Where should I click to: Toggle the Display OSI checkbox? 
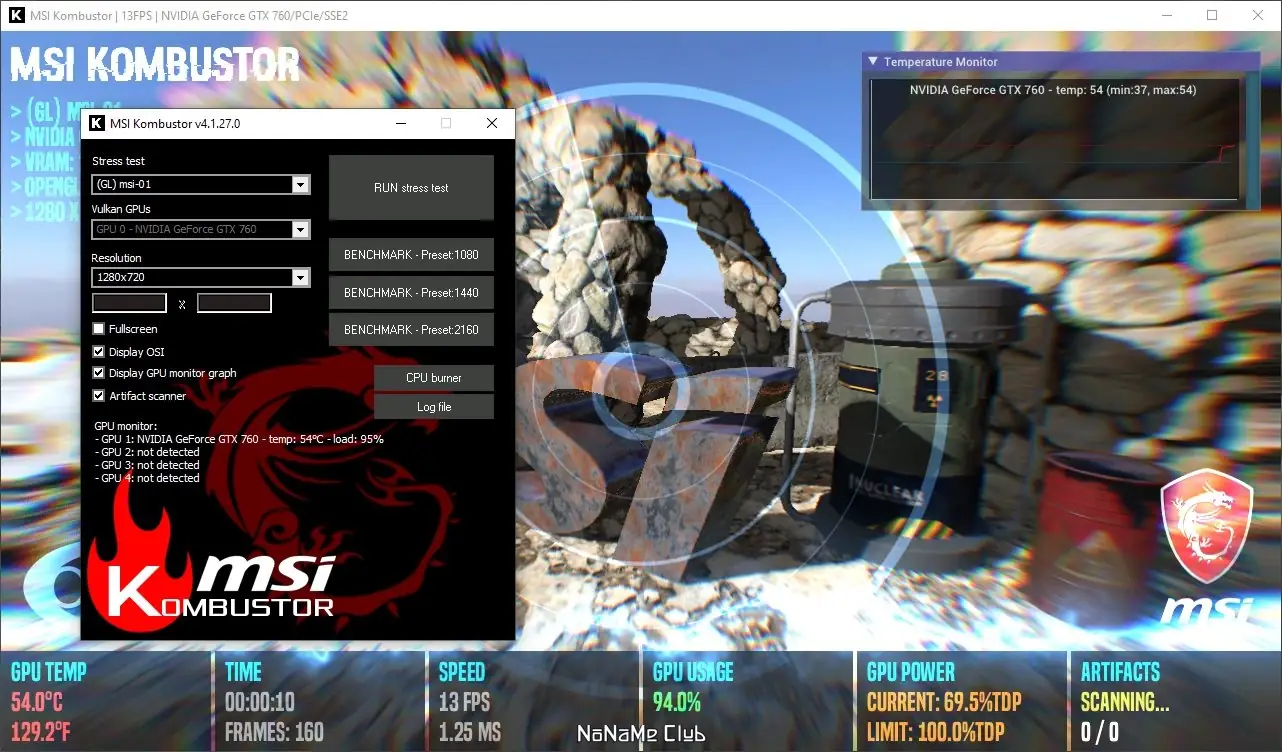(98, 352)
